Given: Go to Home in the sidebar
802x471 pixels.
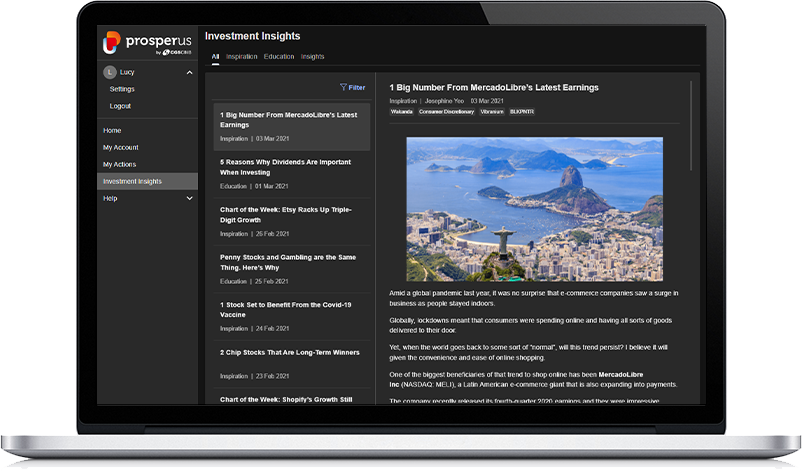Looking at the screenshot, I should tap(112, 130).
